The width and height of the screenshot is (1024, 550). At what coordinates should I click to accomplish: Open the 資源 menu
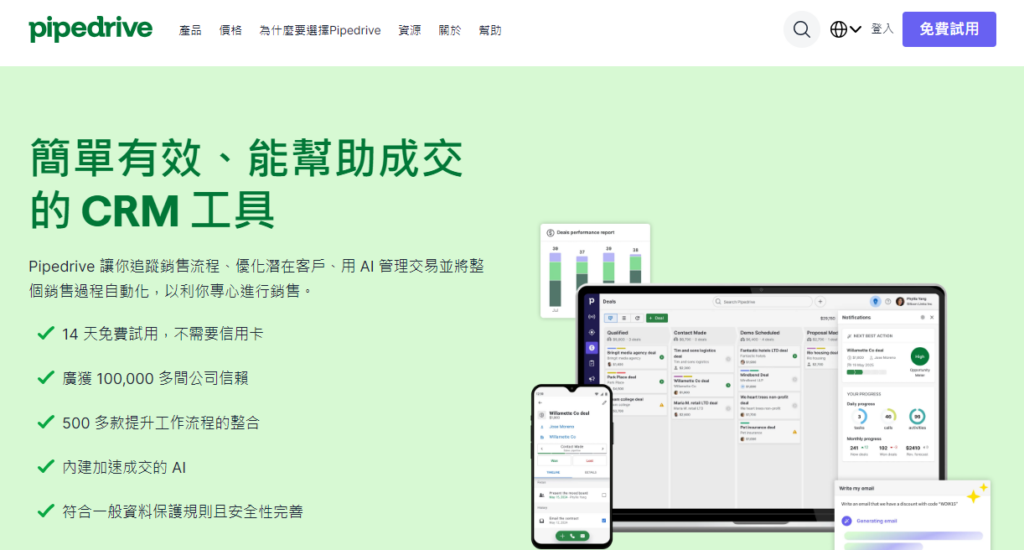coord(409,30)
